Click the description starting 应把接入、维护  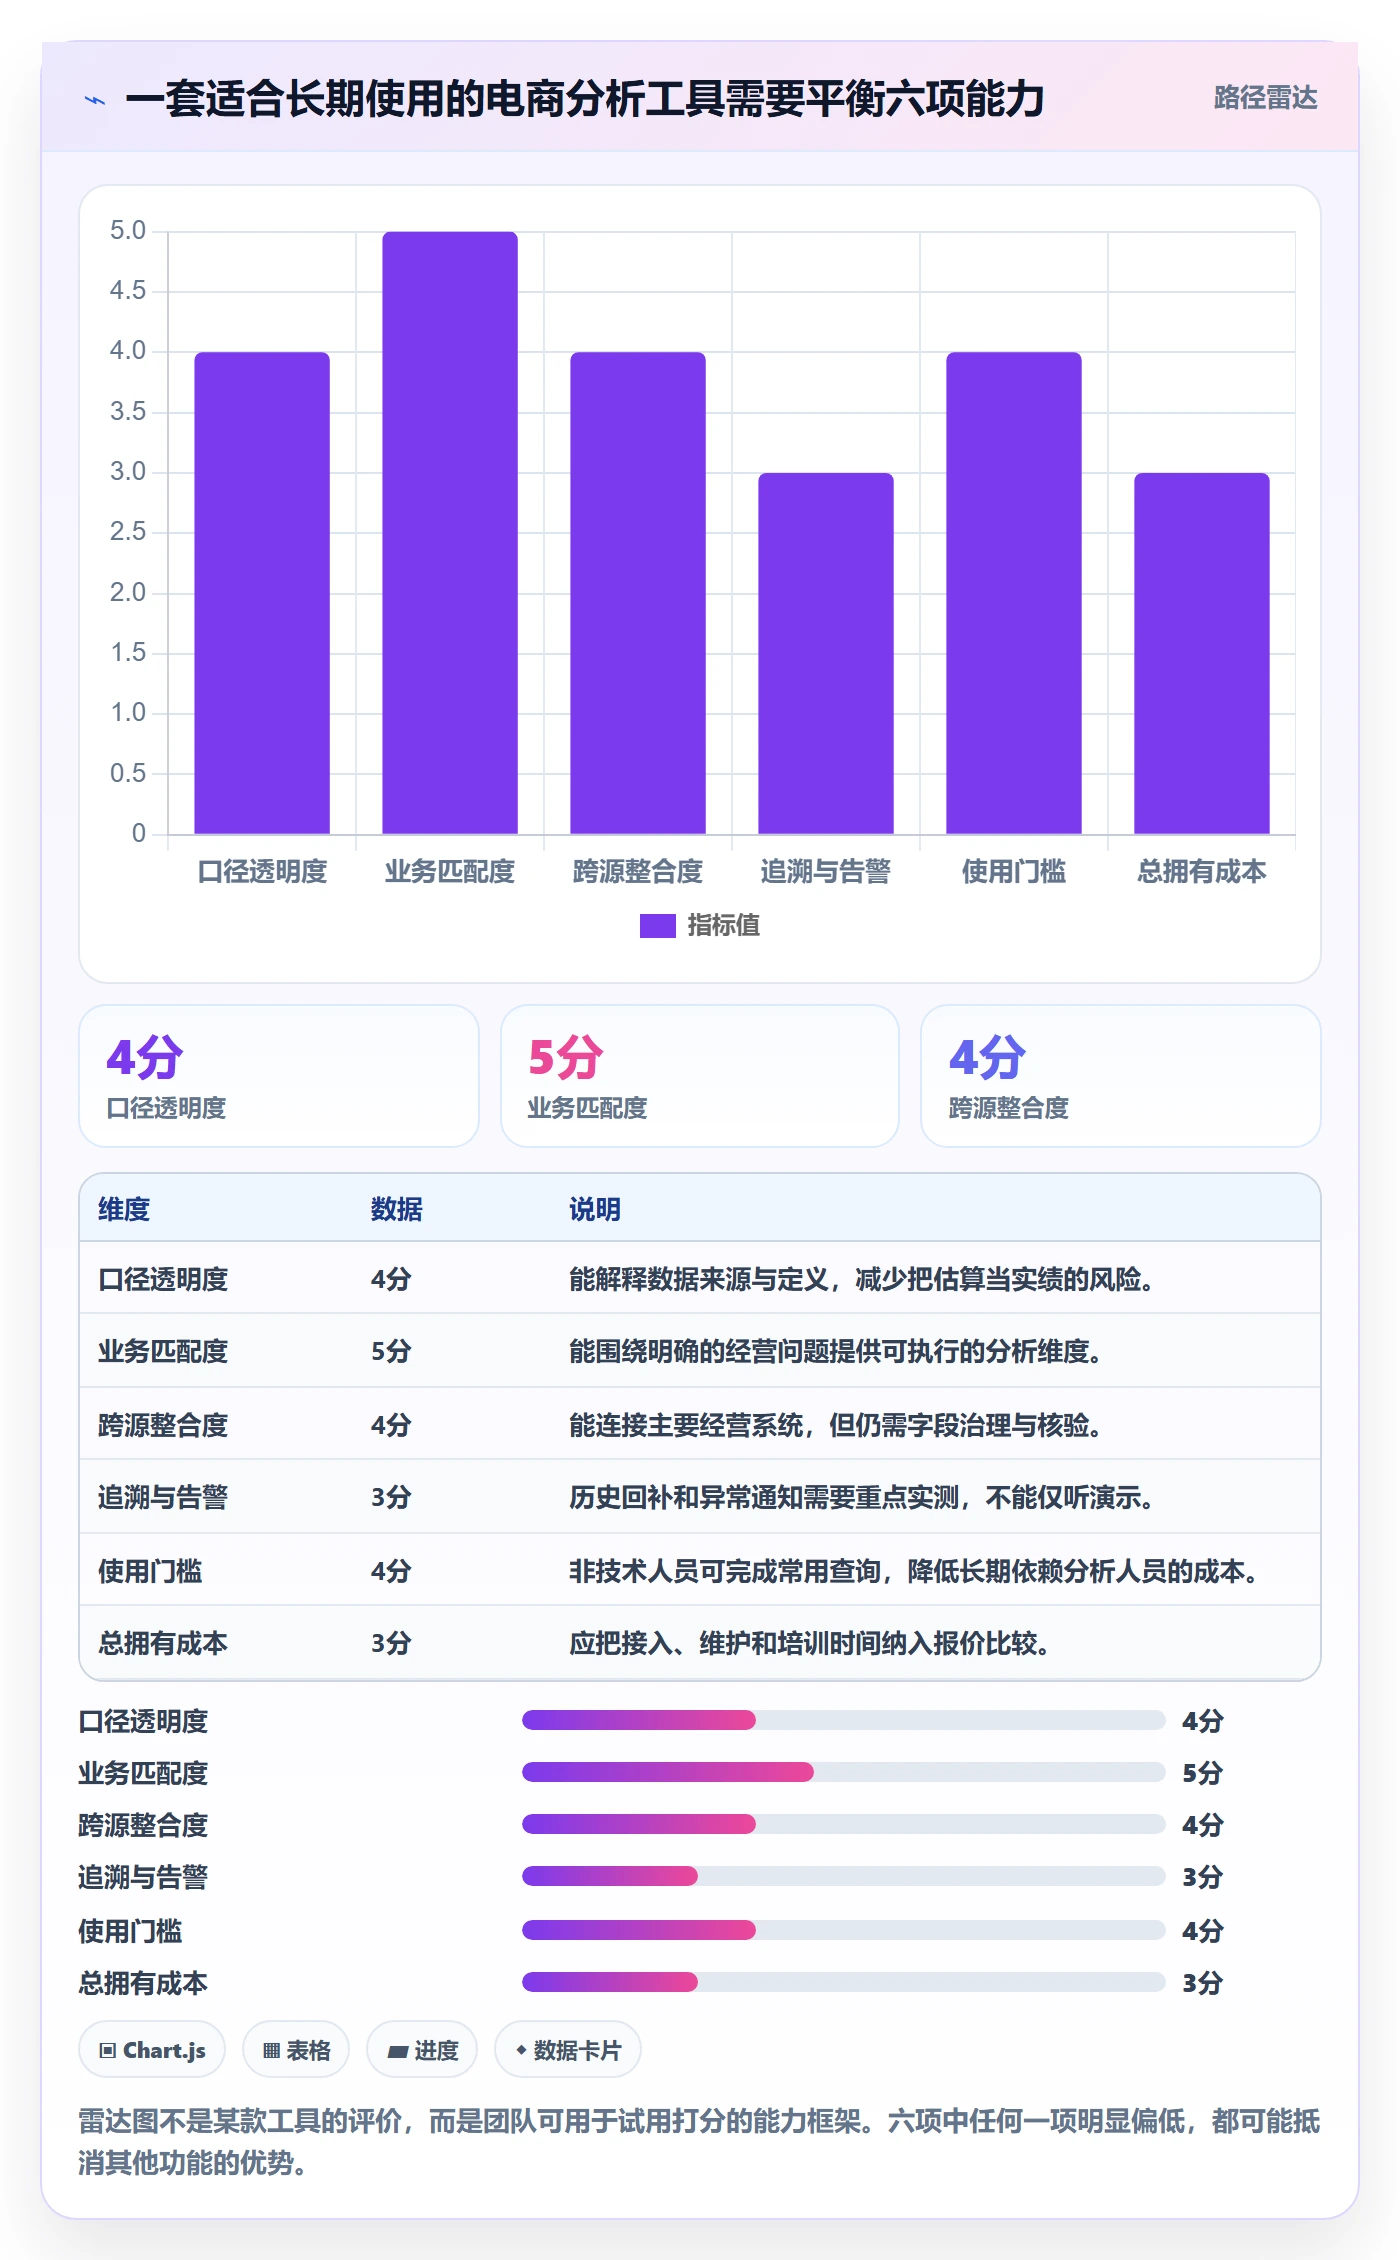pyautogui.click(x=810, y=1644)
